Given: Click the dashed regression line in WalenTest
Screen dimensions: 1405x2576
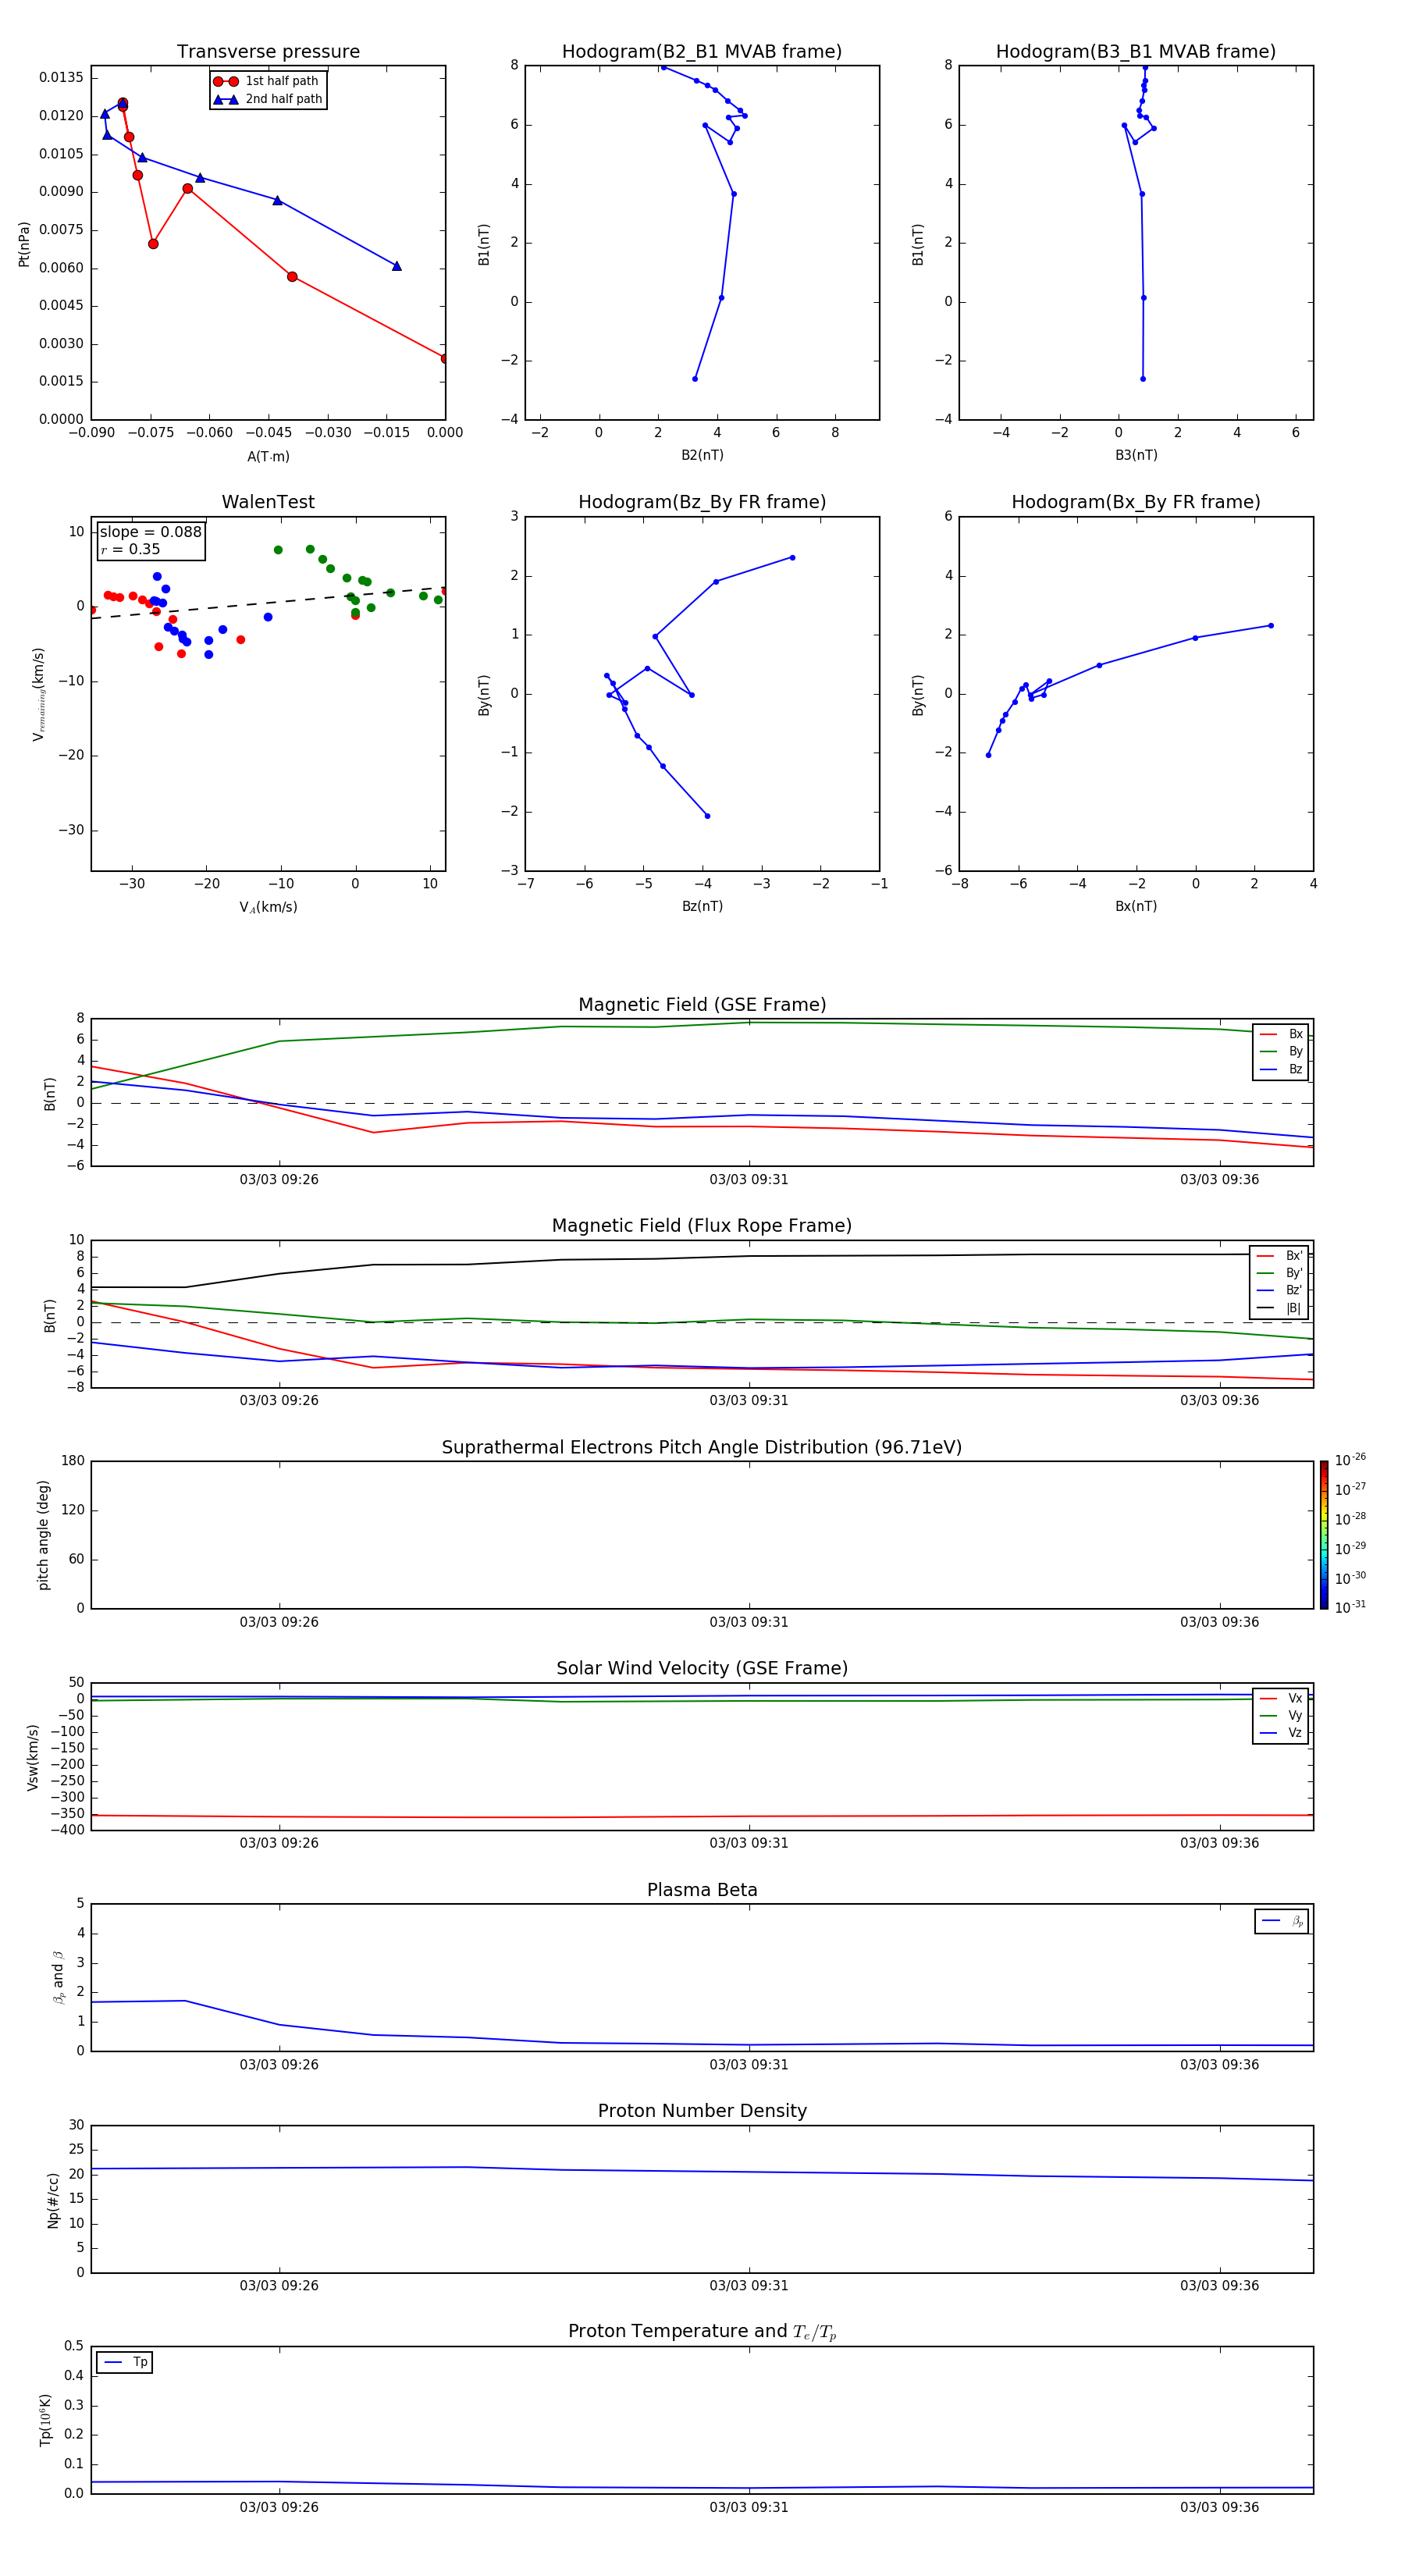Looking at the screenshot, I should (x=268, y=603).
